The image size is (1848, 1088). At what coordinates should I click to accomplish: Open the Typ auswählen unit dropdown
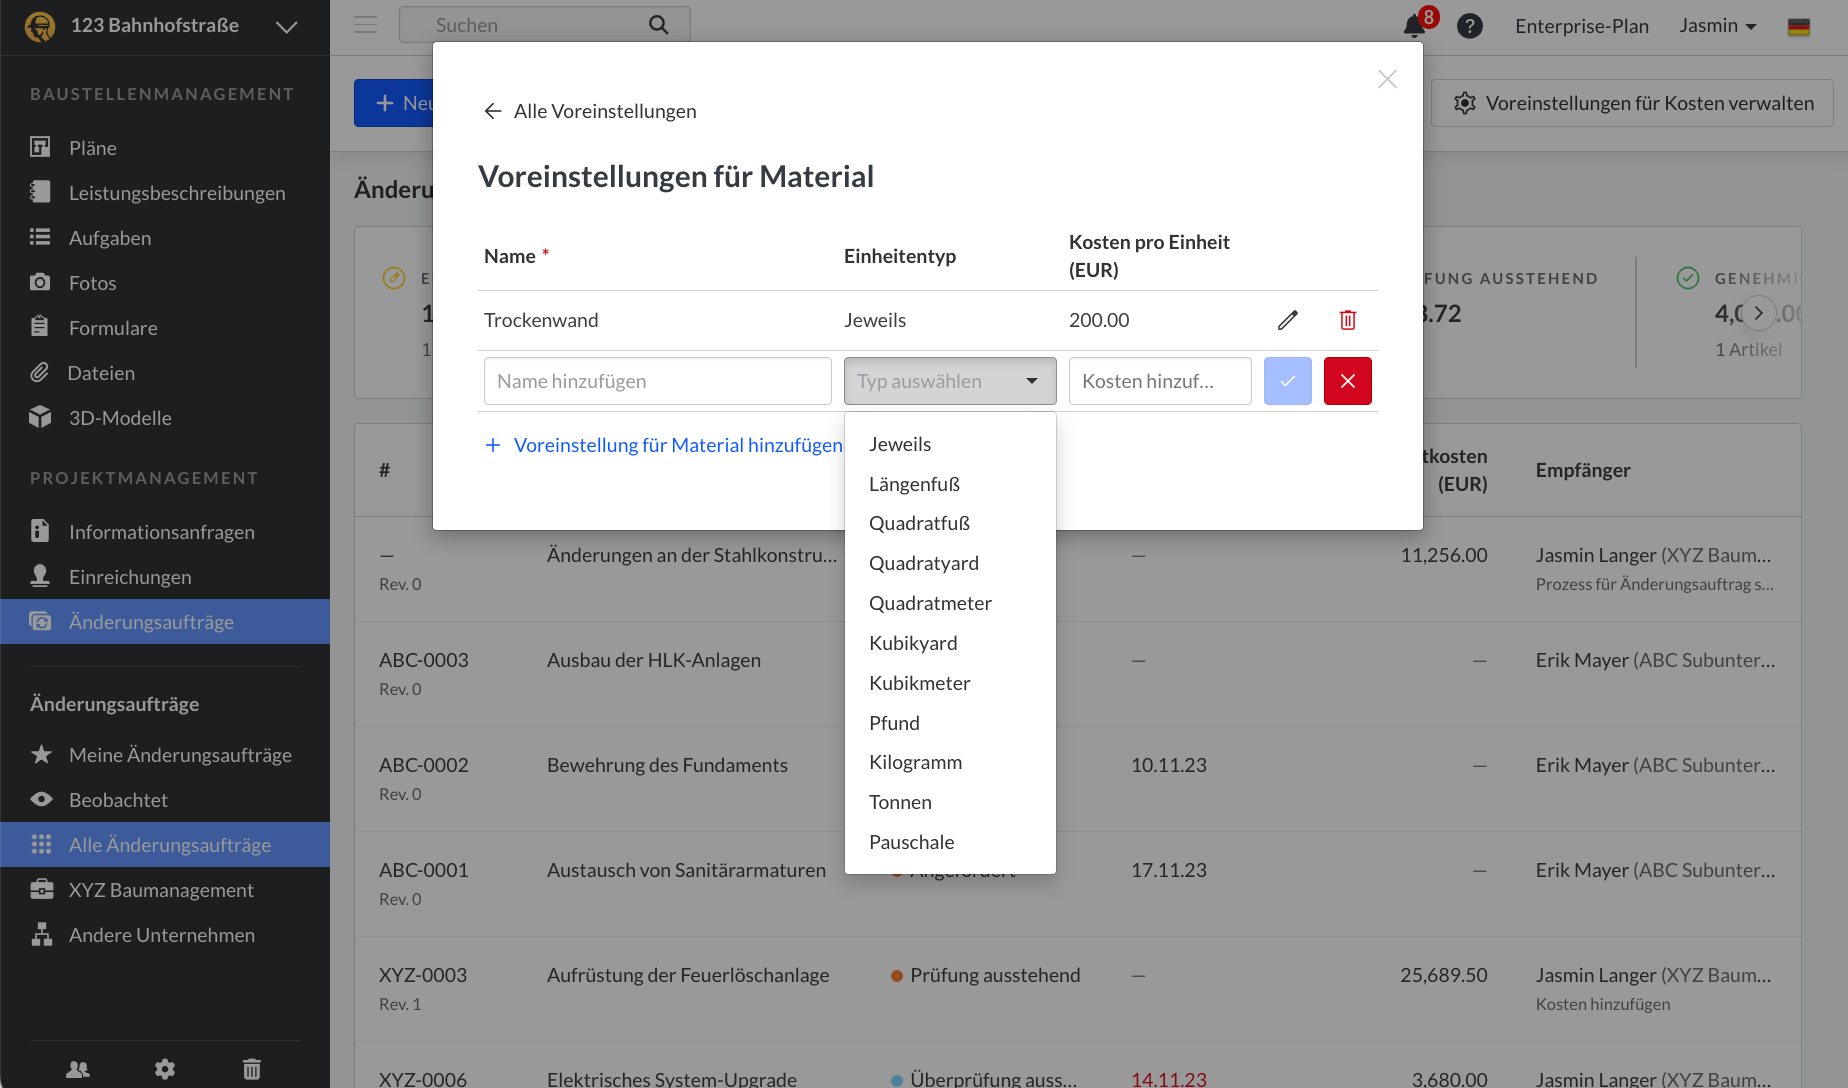pos(950,381)
